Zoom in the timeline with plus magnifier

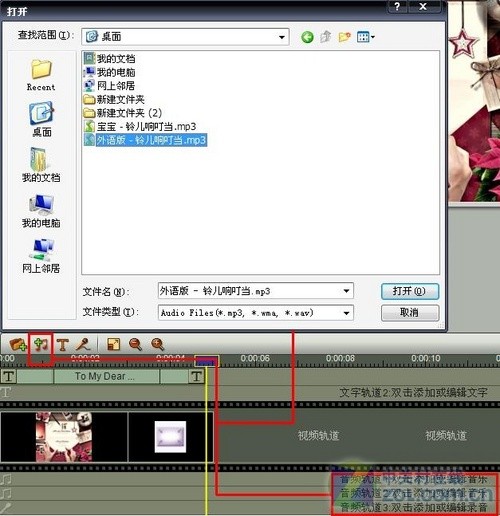[x=157, y=344]
